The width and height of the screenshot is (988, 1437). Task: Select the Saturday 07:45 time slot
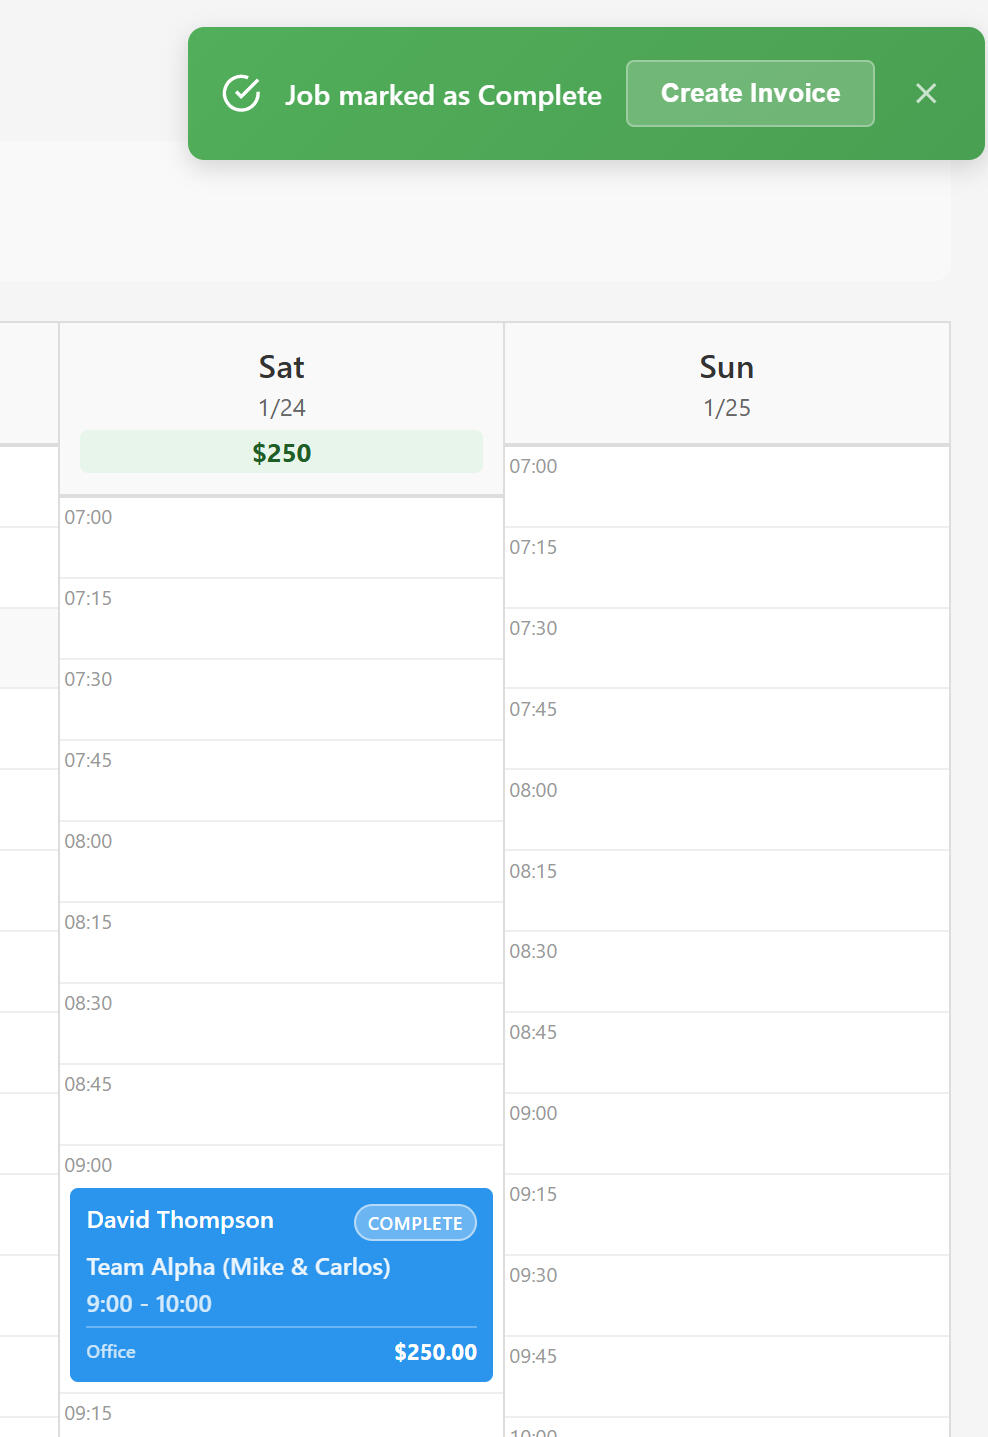click(281, 781)
